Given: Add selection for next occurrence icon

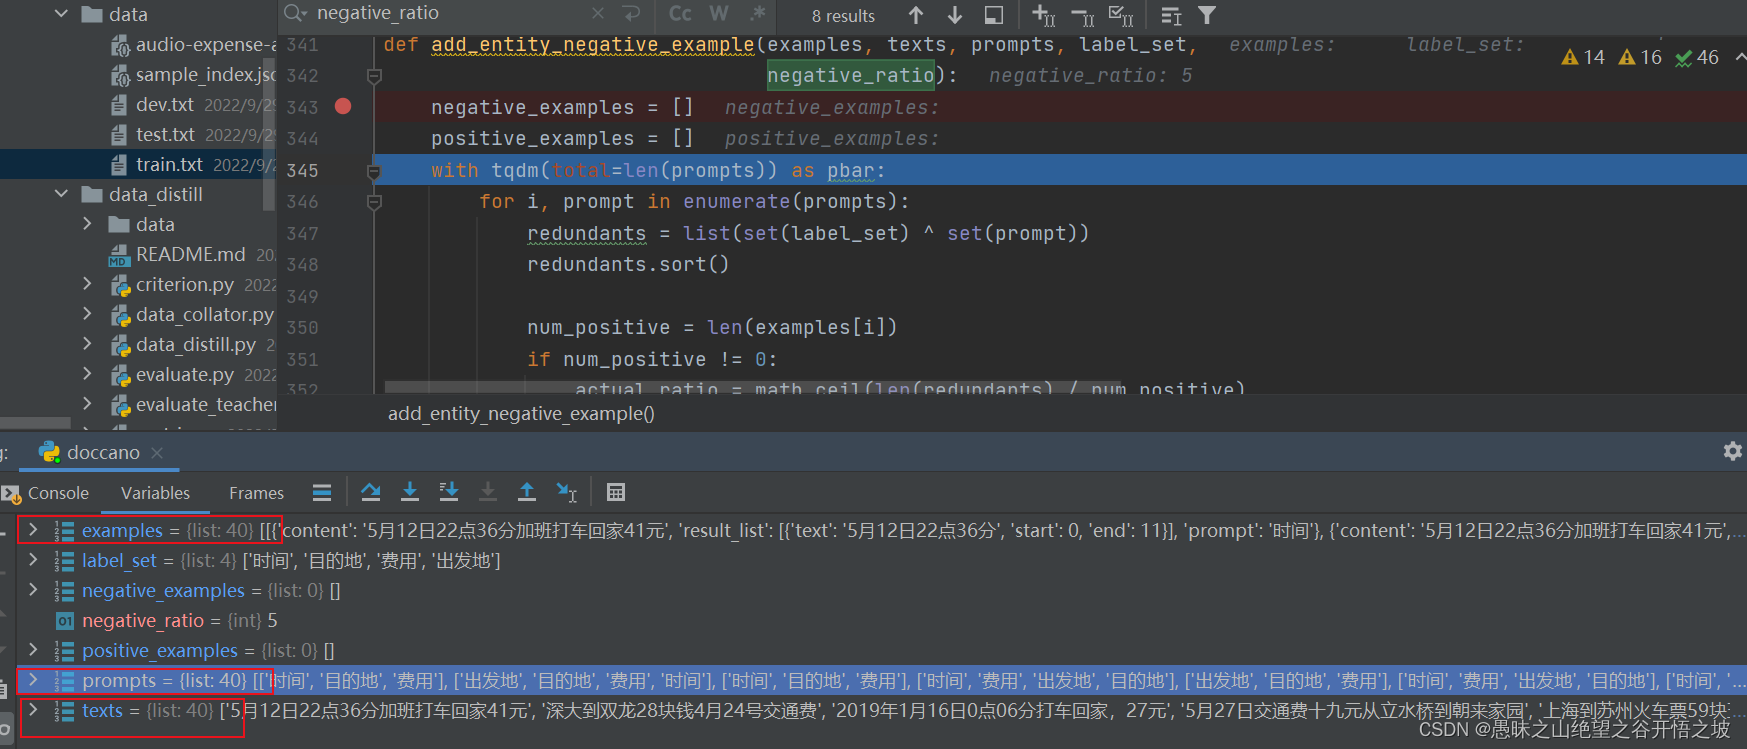Looking at the screenshot, I should pos(1044,15).
